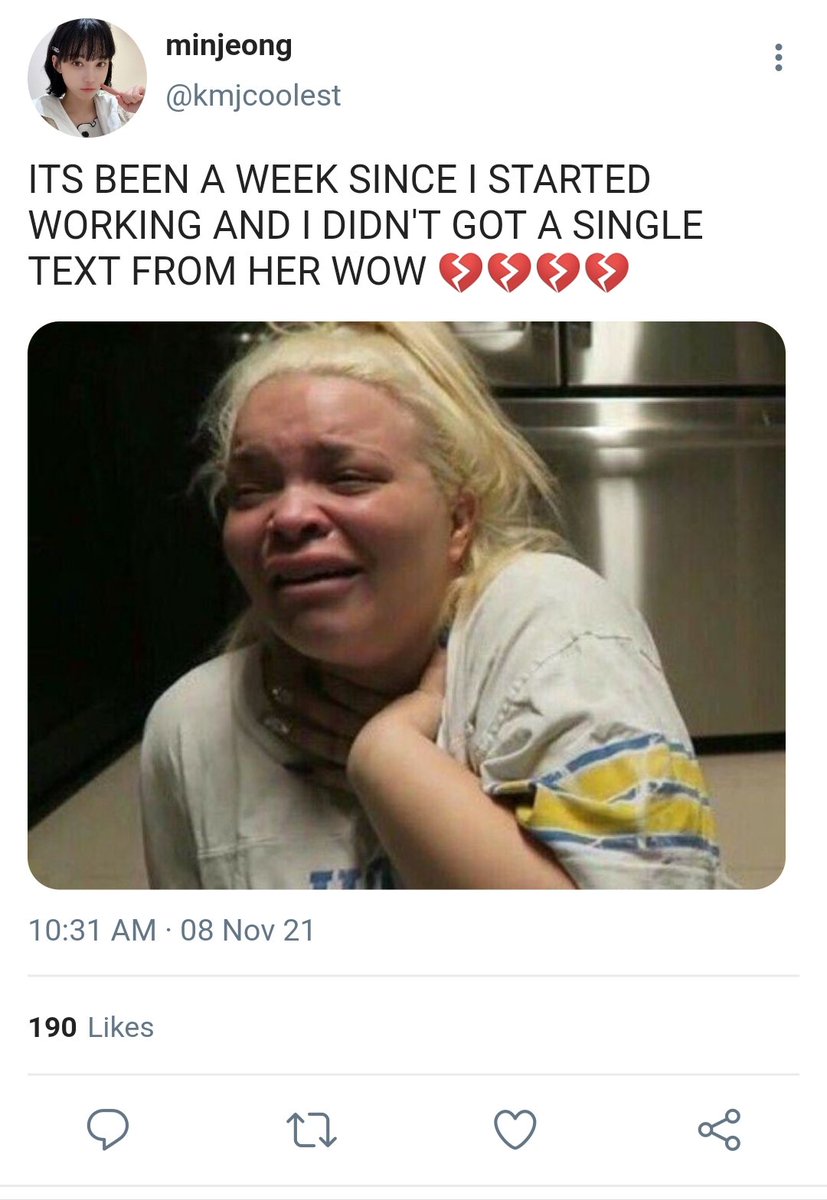827x1200 pixels.
Task: Click the last broken heart emoji
Action: click(x=607, y=271)
